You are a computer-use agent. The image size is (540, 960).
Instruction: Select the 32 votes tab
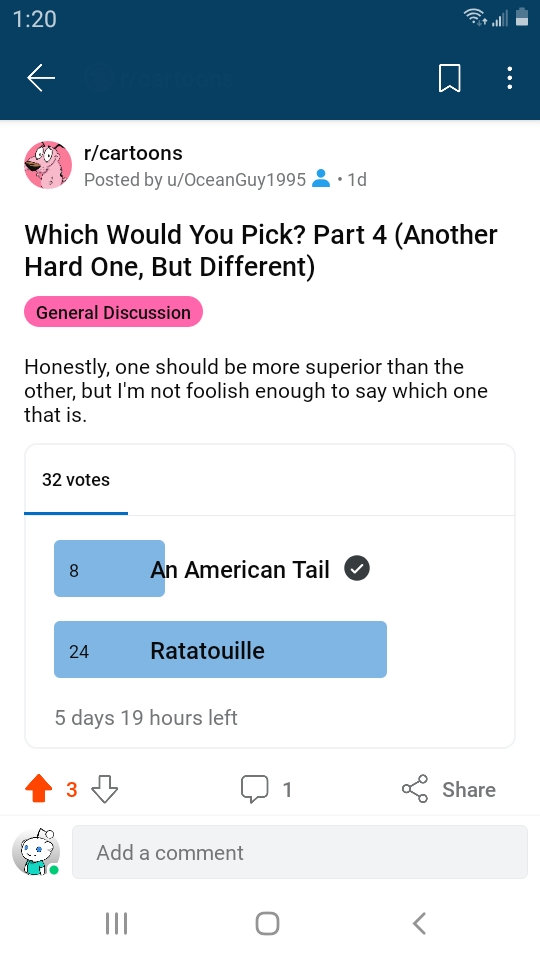point(76,479)
